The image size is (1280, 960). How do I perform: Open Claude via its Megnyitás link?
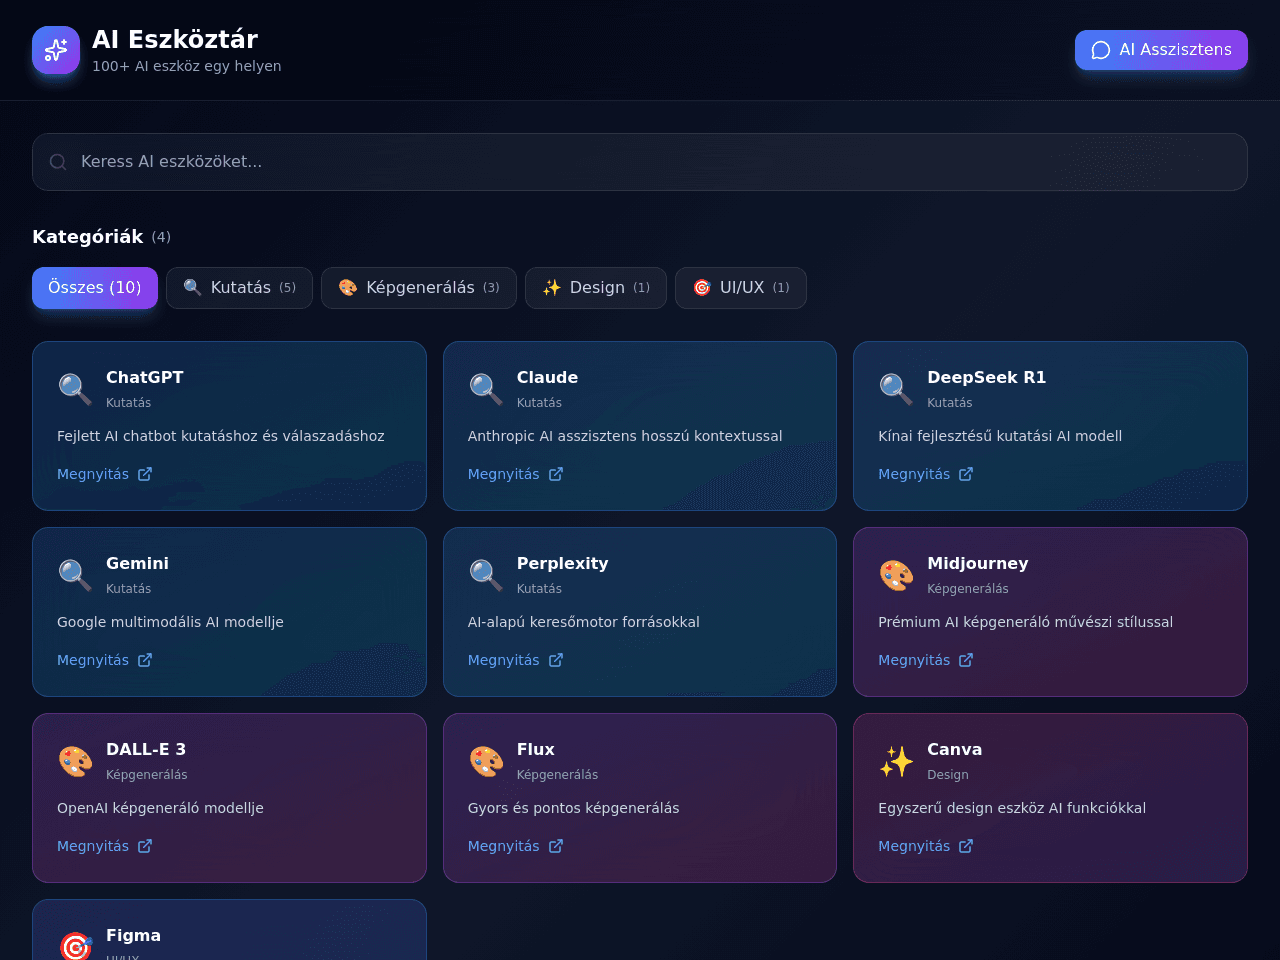click(x=516, y=474)
